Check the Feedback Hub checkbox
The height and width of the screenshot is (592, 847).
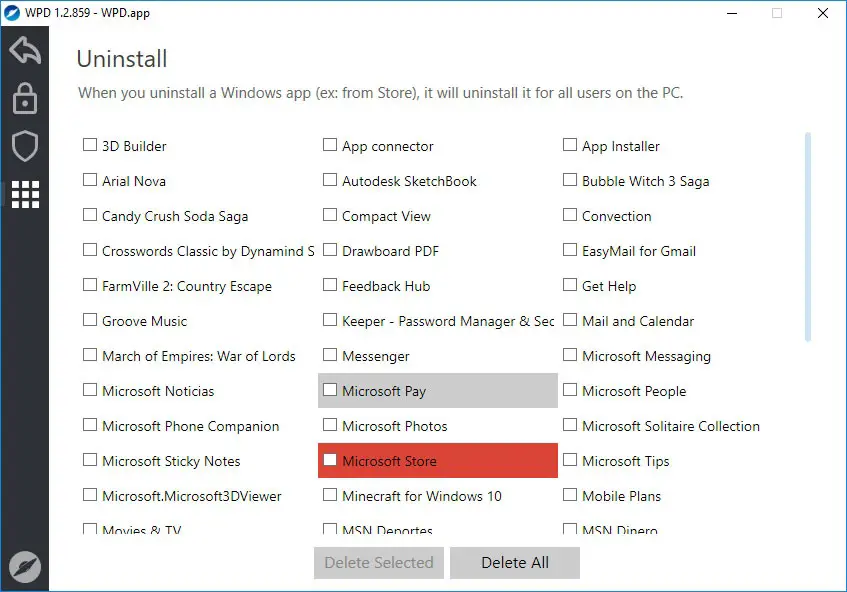(x=330, y=286)
